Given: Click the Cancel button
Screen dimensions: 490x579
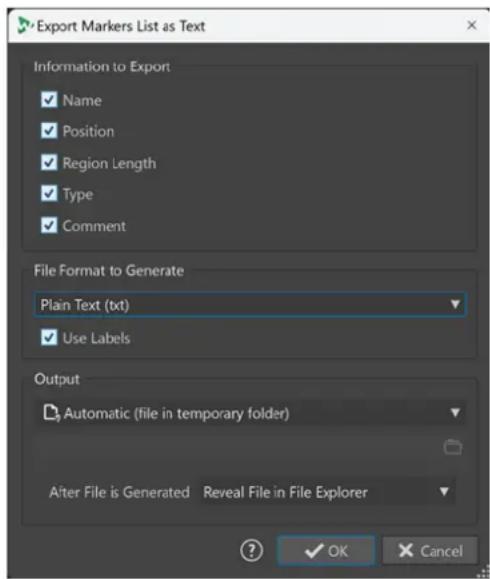Looking at the screenshot, I should pos(430,551).
